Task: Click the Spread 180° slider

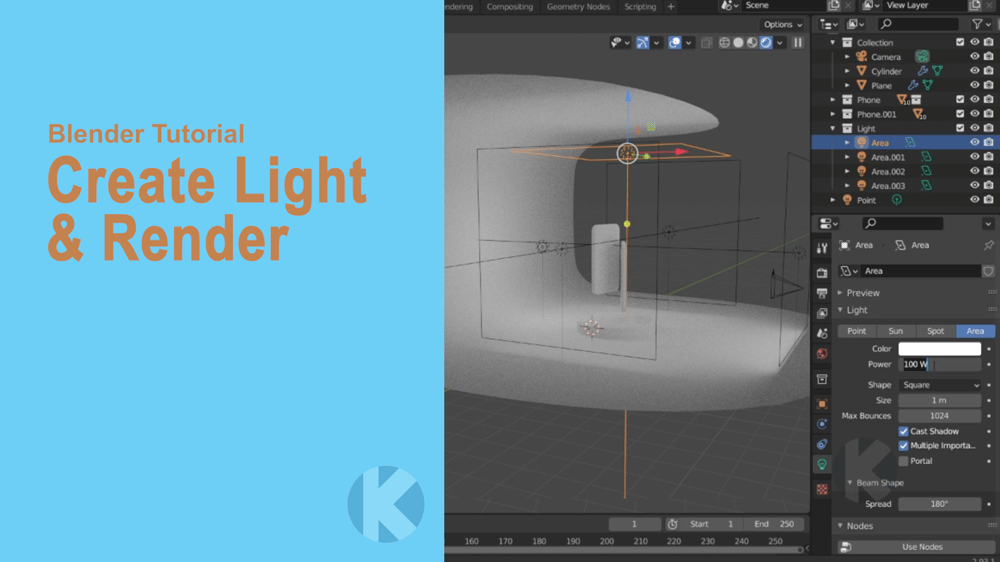Action: [939, 504]
